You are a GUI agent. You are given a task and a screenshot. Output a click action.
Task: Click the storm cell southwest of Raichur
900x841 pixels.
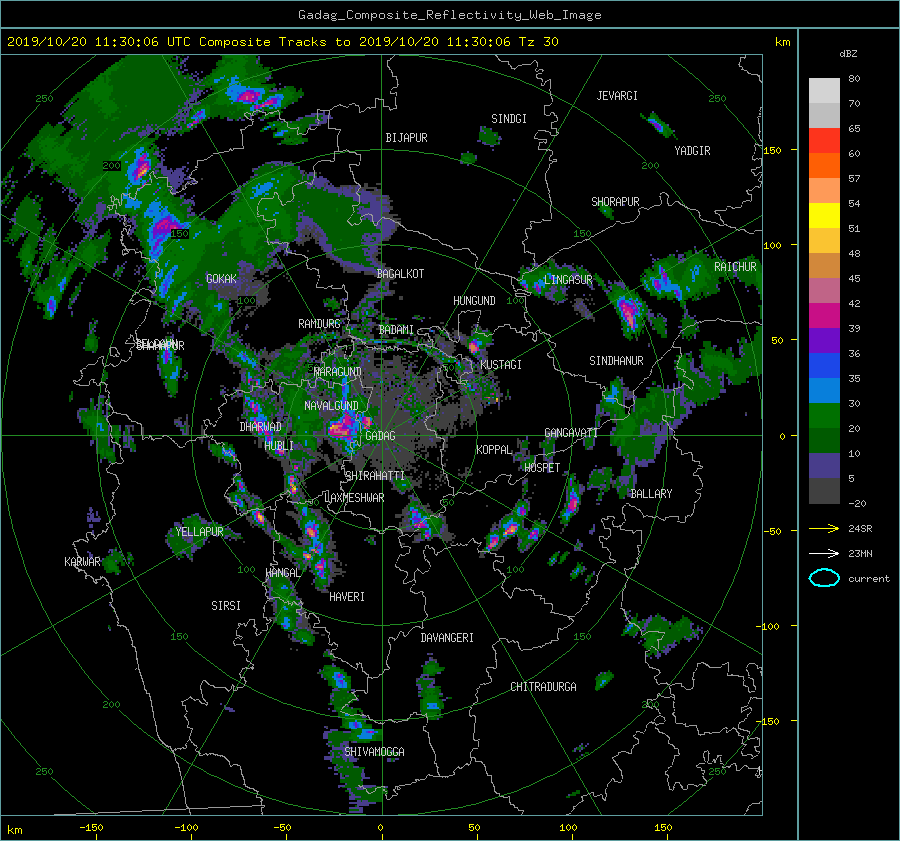pyautogui.click(x=629, y=312)
